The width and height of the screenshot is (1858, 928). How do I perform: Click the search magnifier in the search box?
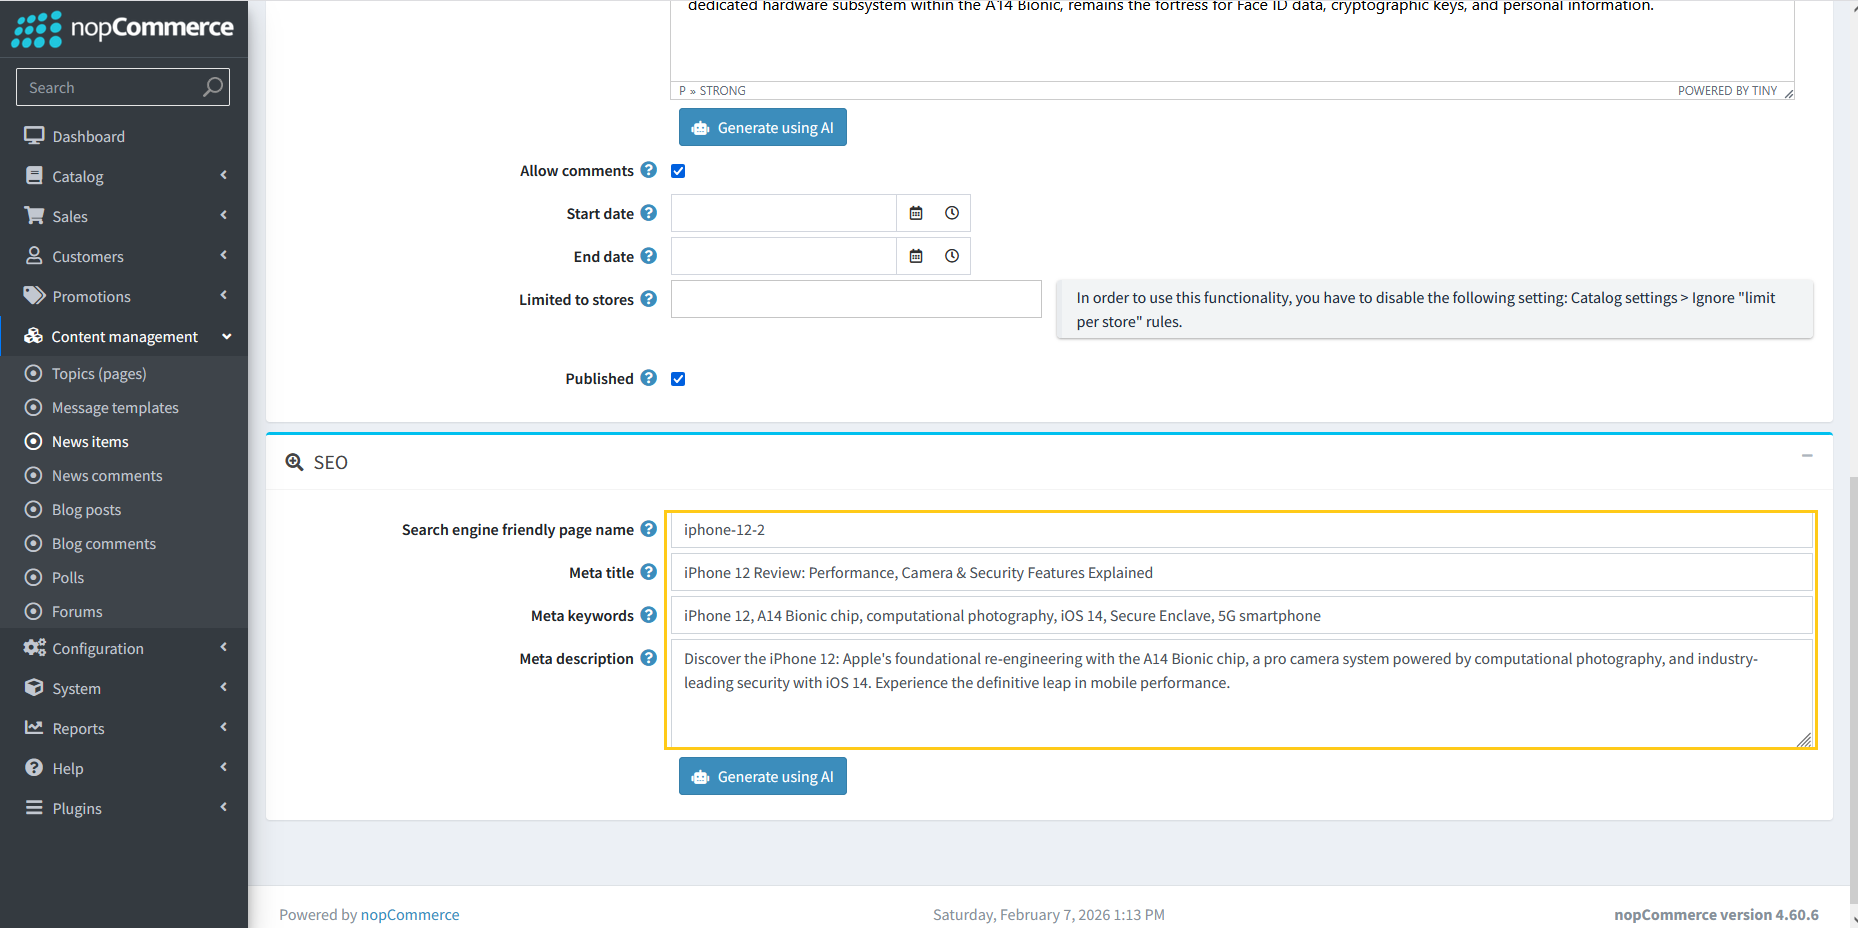coord(212,87)
